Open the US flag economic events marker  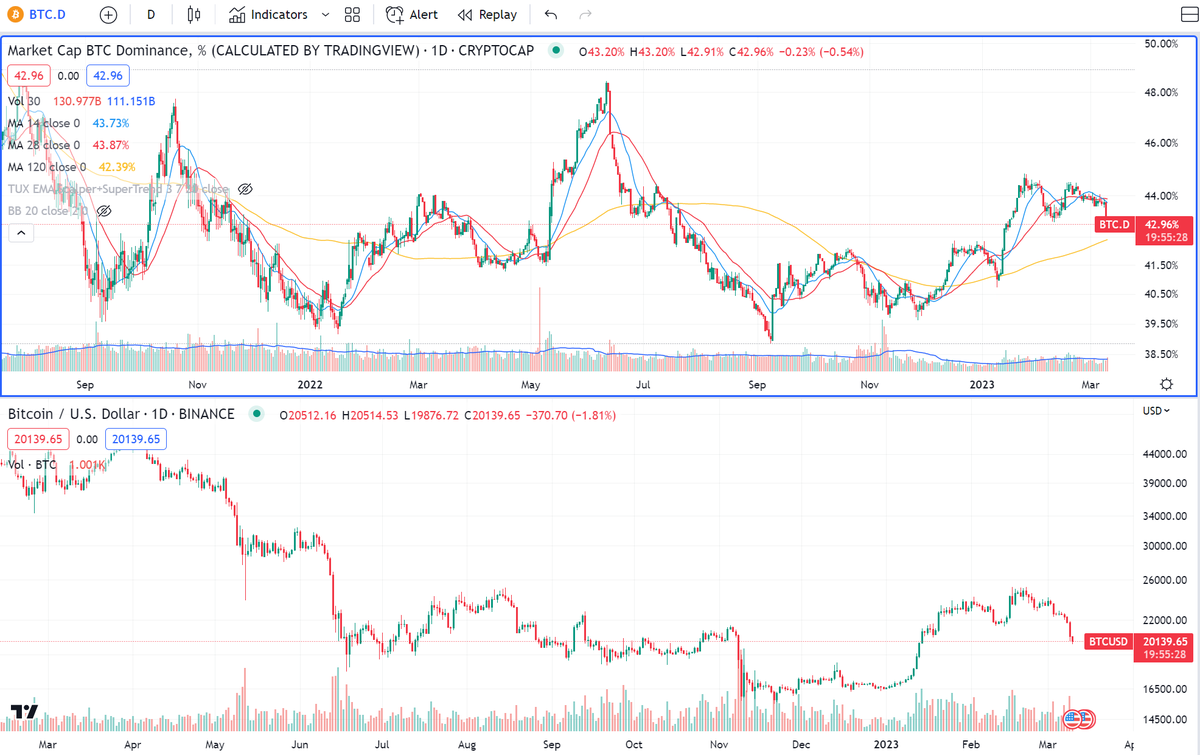coord(1073,718)
